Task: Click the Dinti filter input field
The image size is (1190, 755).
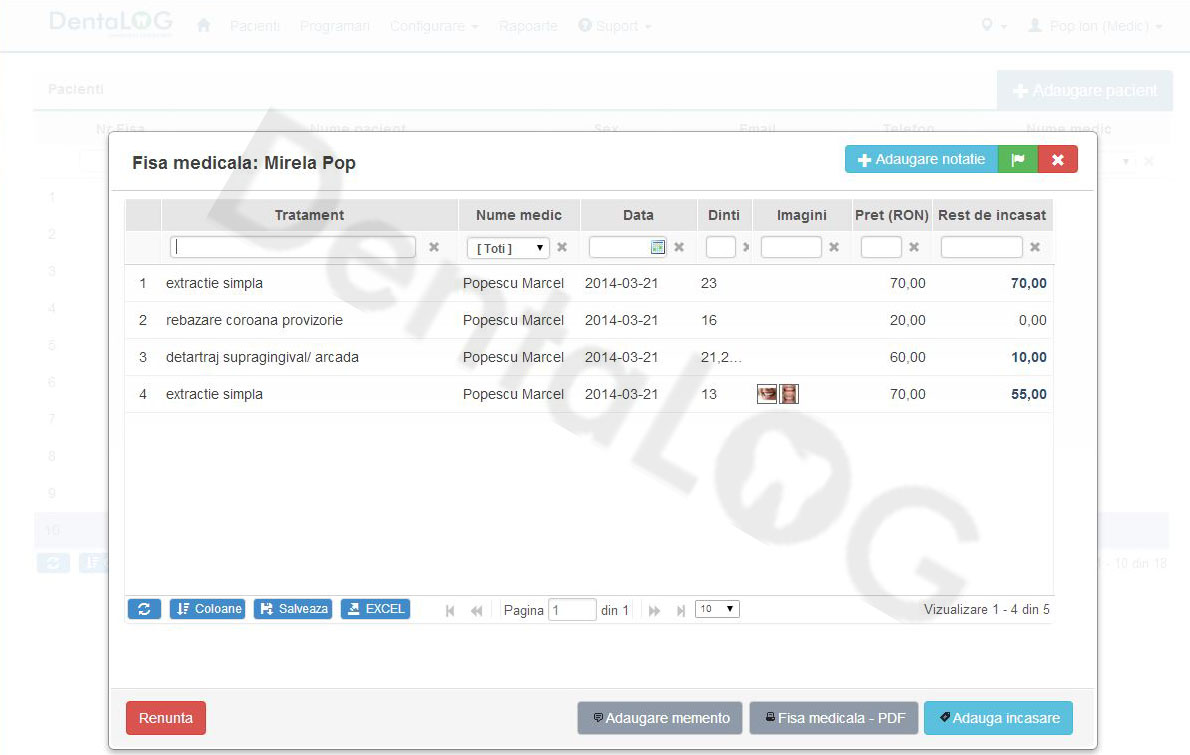Action: [x=720, y=247]
